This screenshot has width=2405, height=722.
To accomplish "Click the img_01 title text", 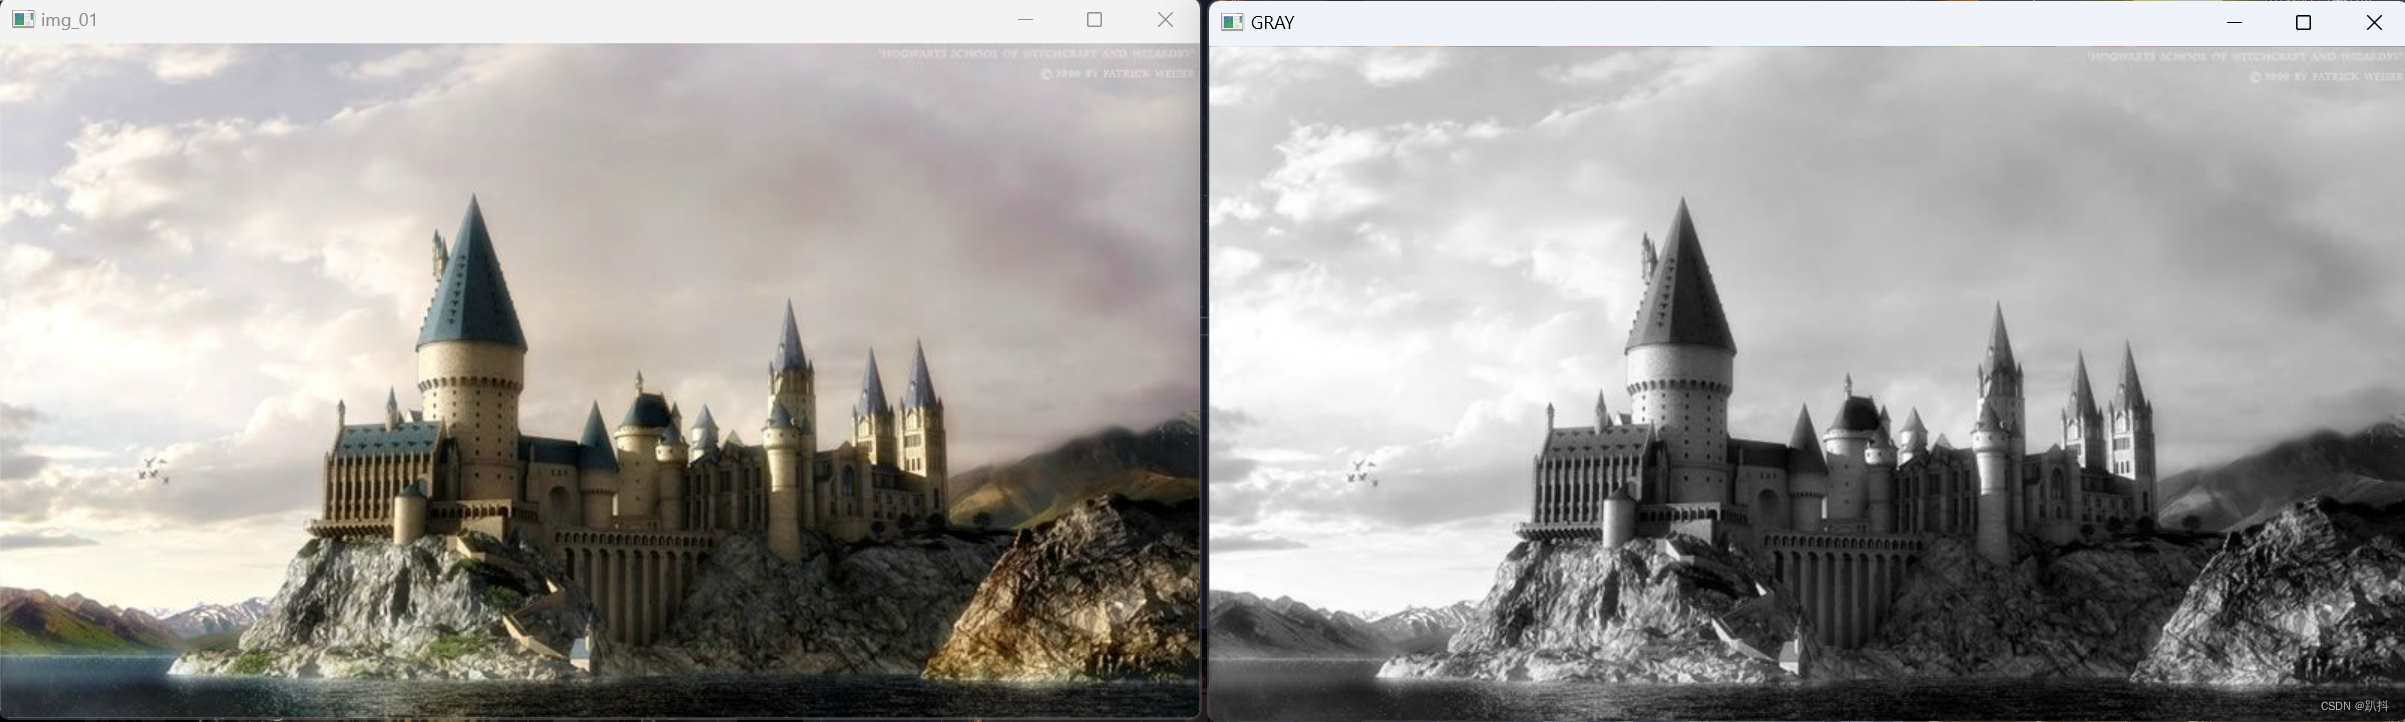I will click(x=69, y=19).
